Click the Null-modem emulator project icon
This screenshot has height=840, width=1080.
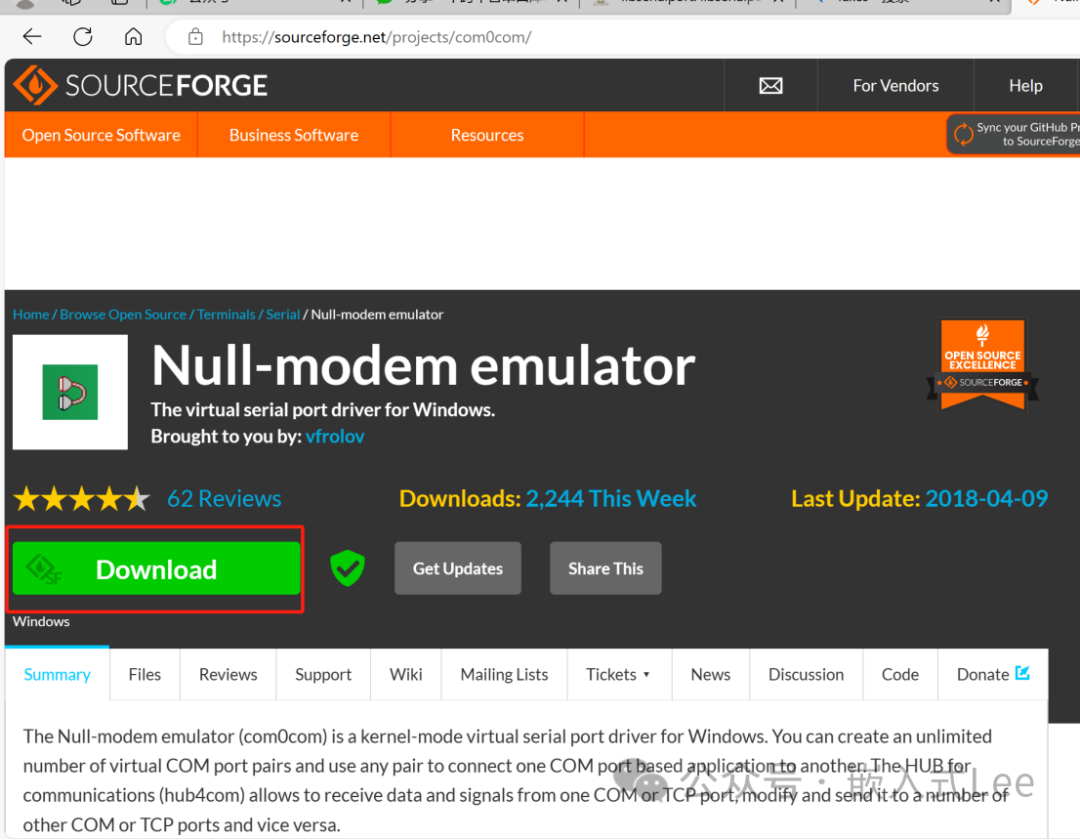(70, 392)
